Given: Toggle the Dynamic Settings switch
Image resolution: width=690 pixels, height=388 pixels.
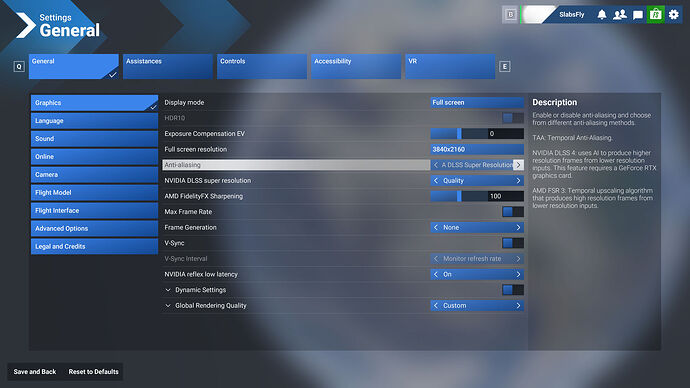Looking at the screenshot, I should (513, 290).
